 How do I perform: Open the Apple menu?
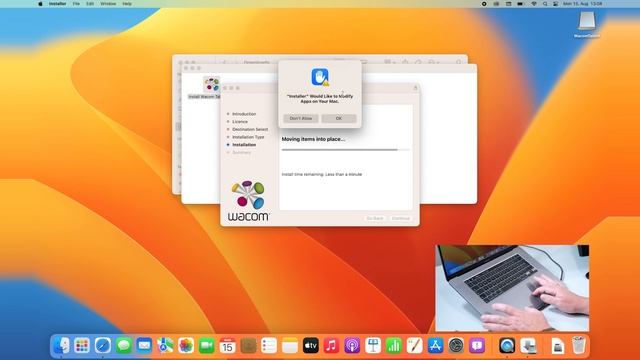click(x=40, y=4)
